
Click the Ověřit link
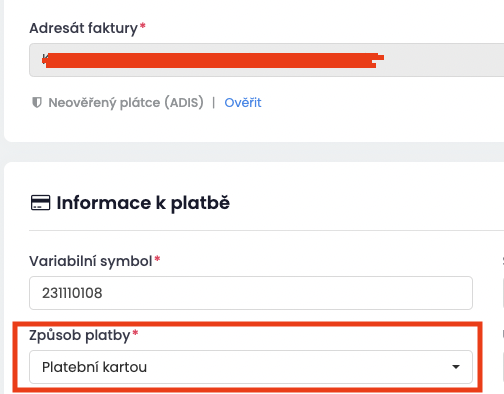pyautogui.click(x=243, y=103)
